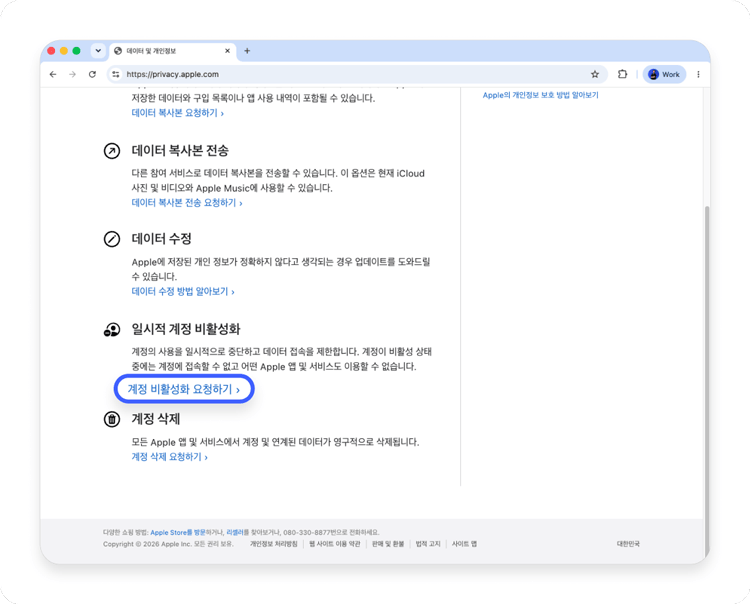Click the 계정 삭제 trash icon
Viewport: 750px width, 604px height.
[x=112, y=419]
